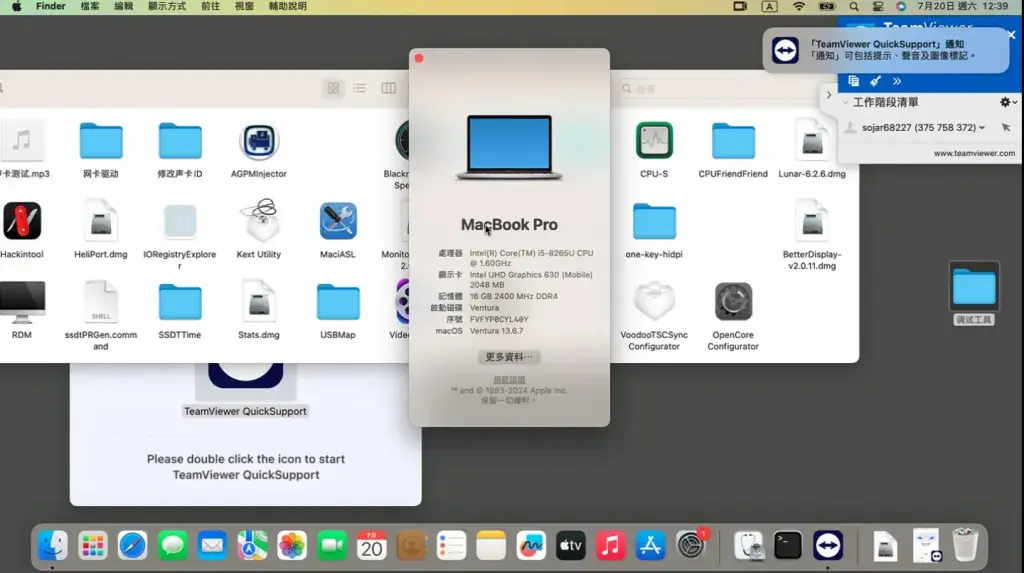Open the Hackintool app icon
The height and width of the screenshot is (573, 1024).
(22, 221)
